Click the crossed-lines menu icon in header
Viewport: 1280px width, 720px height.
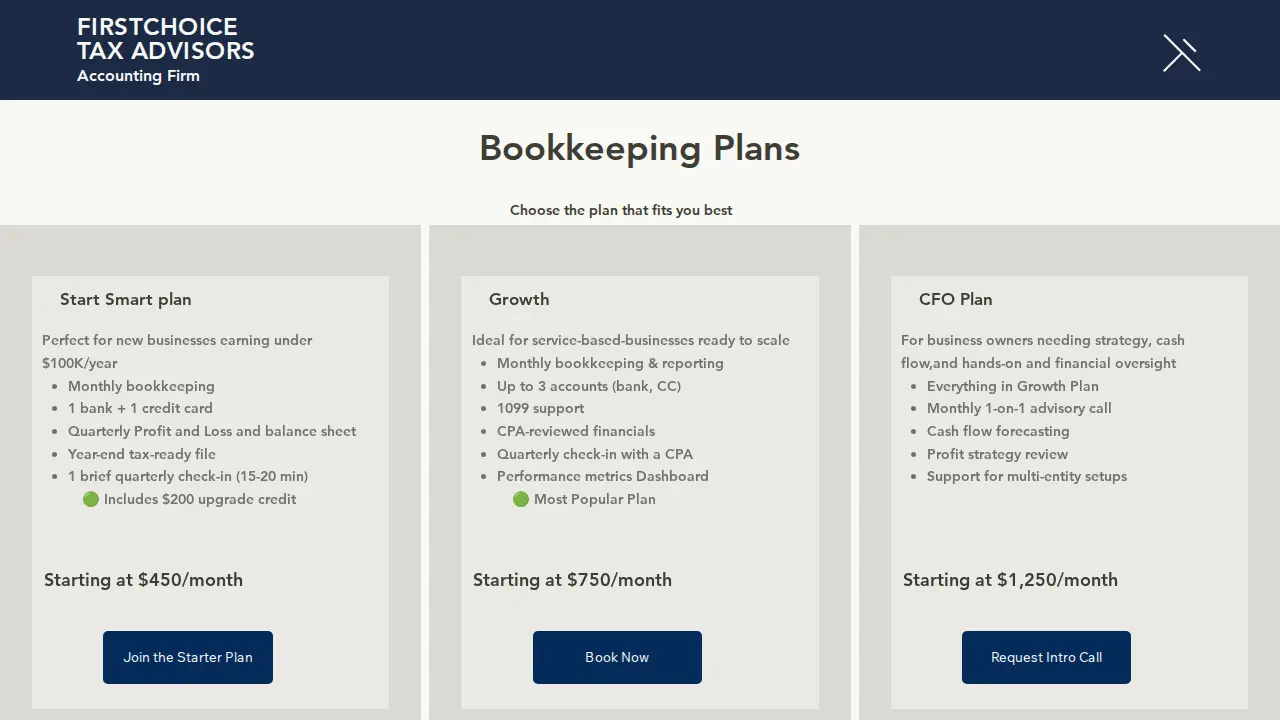point(1181,53)
